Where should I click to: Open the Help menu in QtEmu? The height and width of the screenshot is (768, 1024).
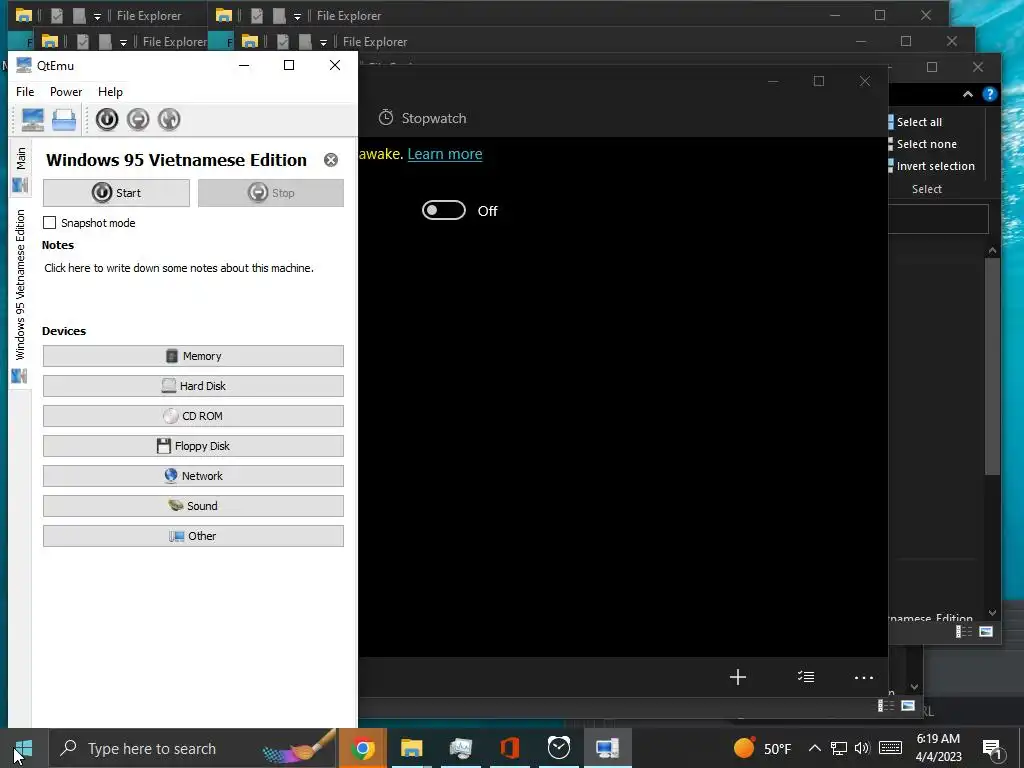(110, 91)
